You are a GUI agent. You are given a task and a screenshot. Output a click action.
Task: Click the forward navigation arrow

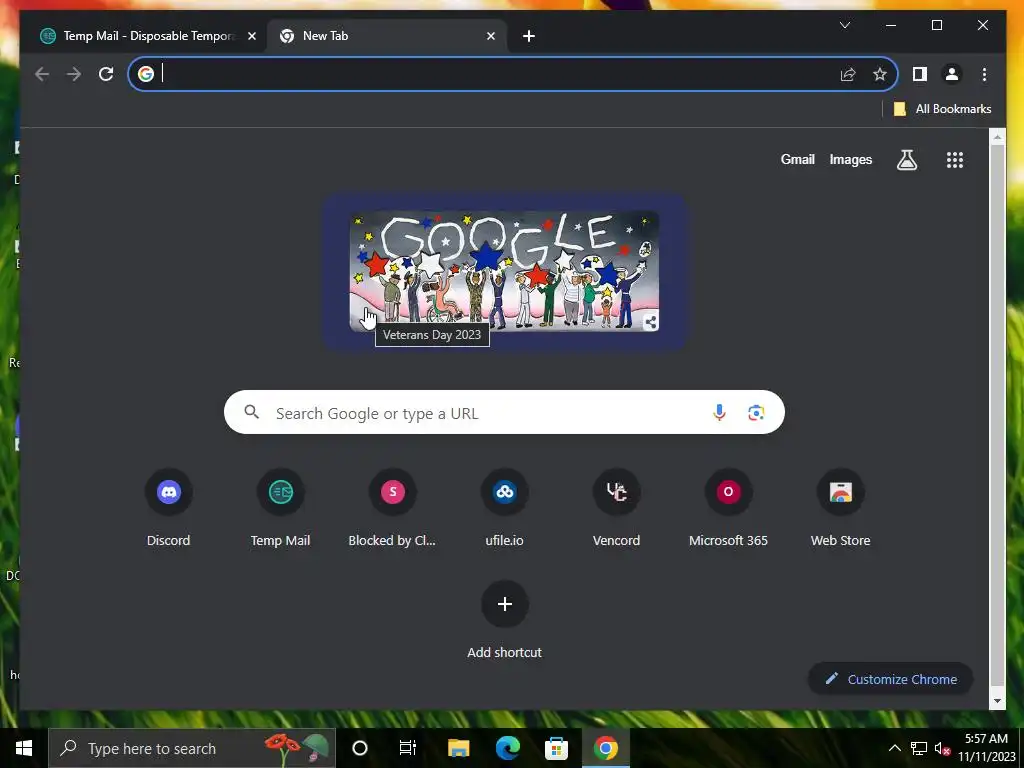tap(74, 74)
